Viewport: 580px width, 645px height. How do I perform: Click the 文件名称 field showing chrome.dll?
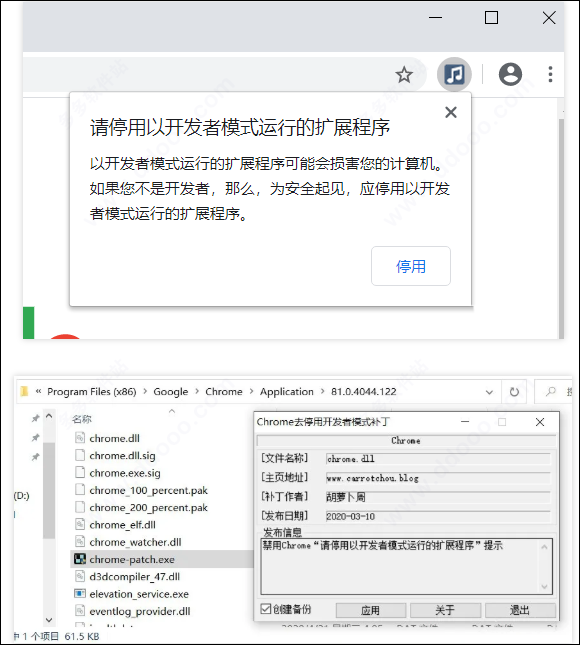click(438, 459)
